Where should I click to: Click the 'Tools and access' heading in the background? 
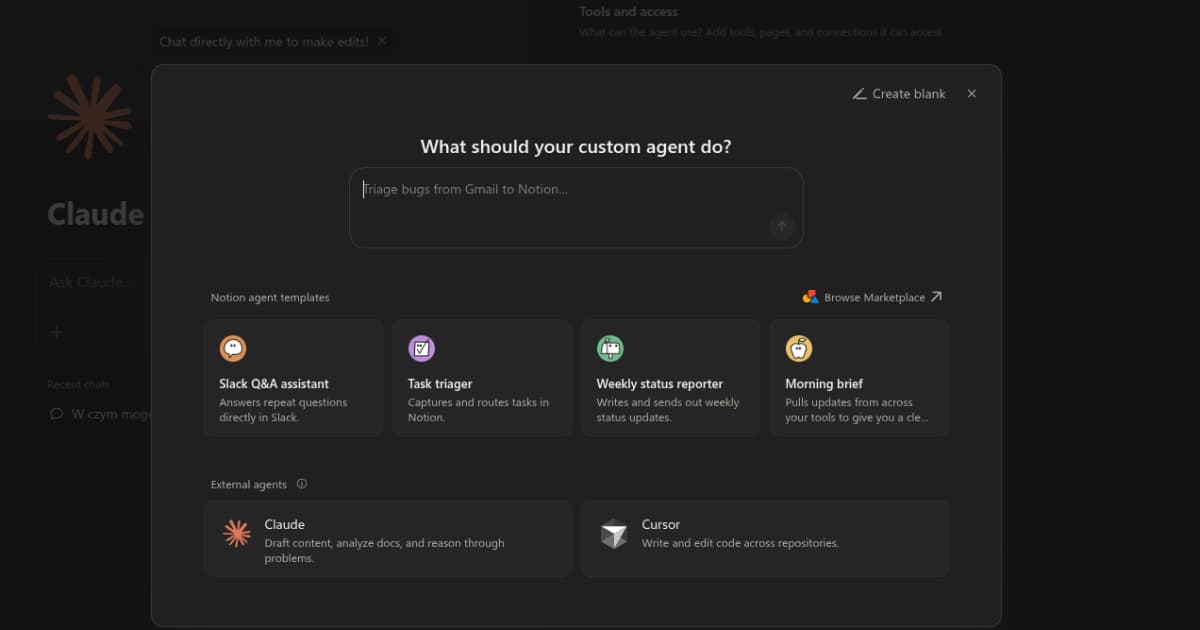pos(628,12)
